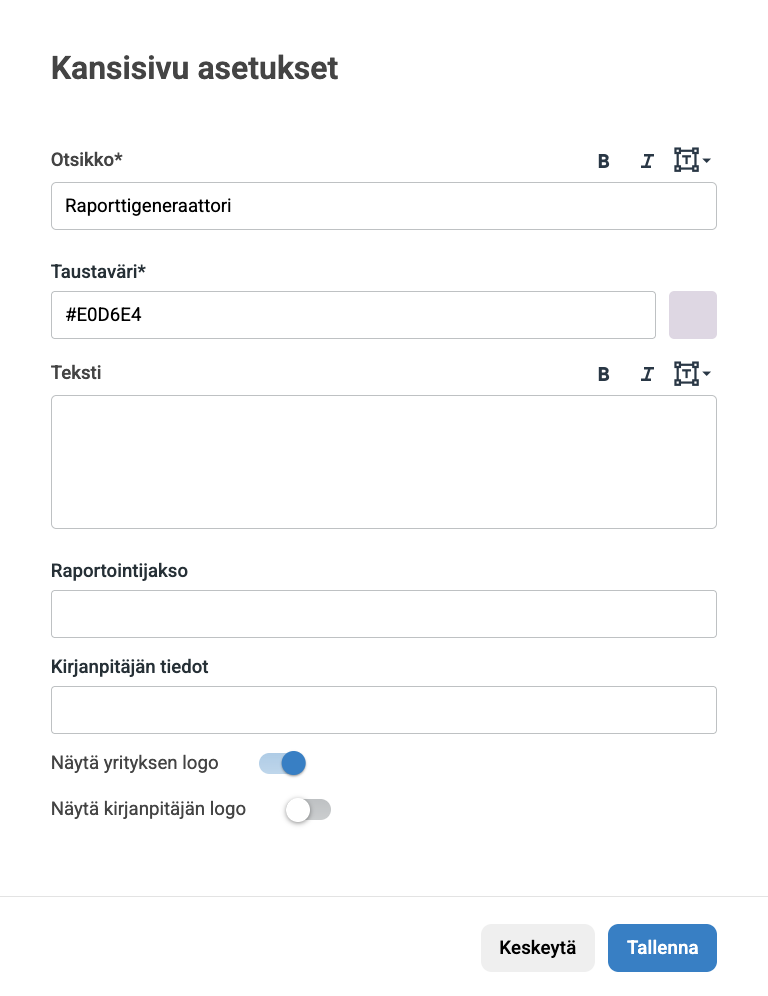Screen dimensions: 768x996
Task: Open the Taustaväri color swatch
Action: tap(692, 315)
